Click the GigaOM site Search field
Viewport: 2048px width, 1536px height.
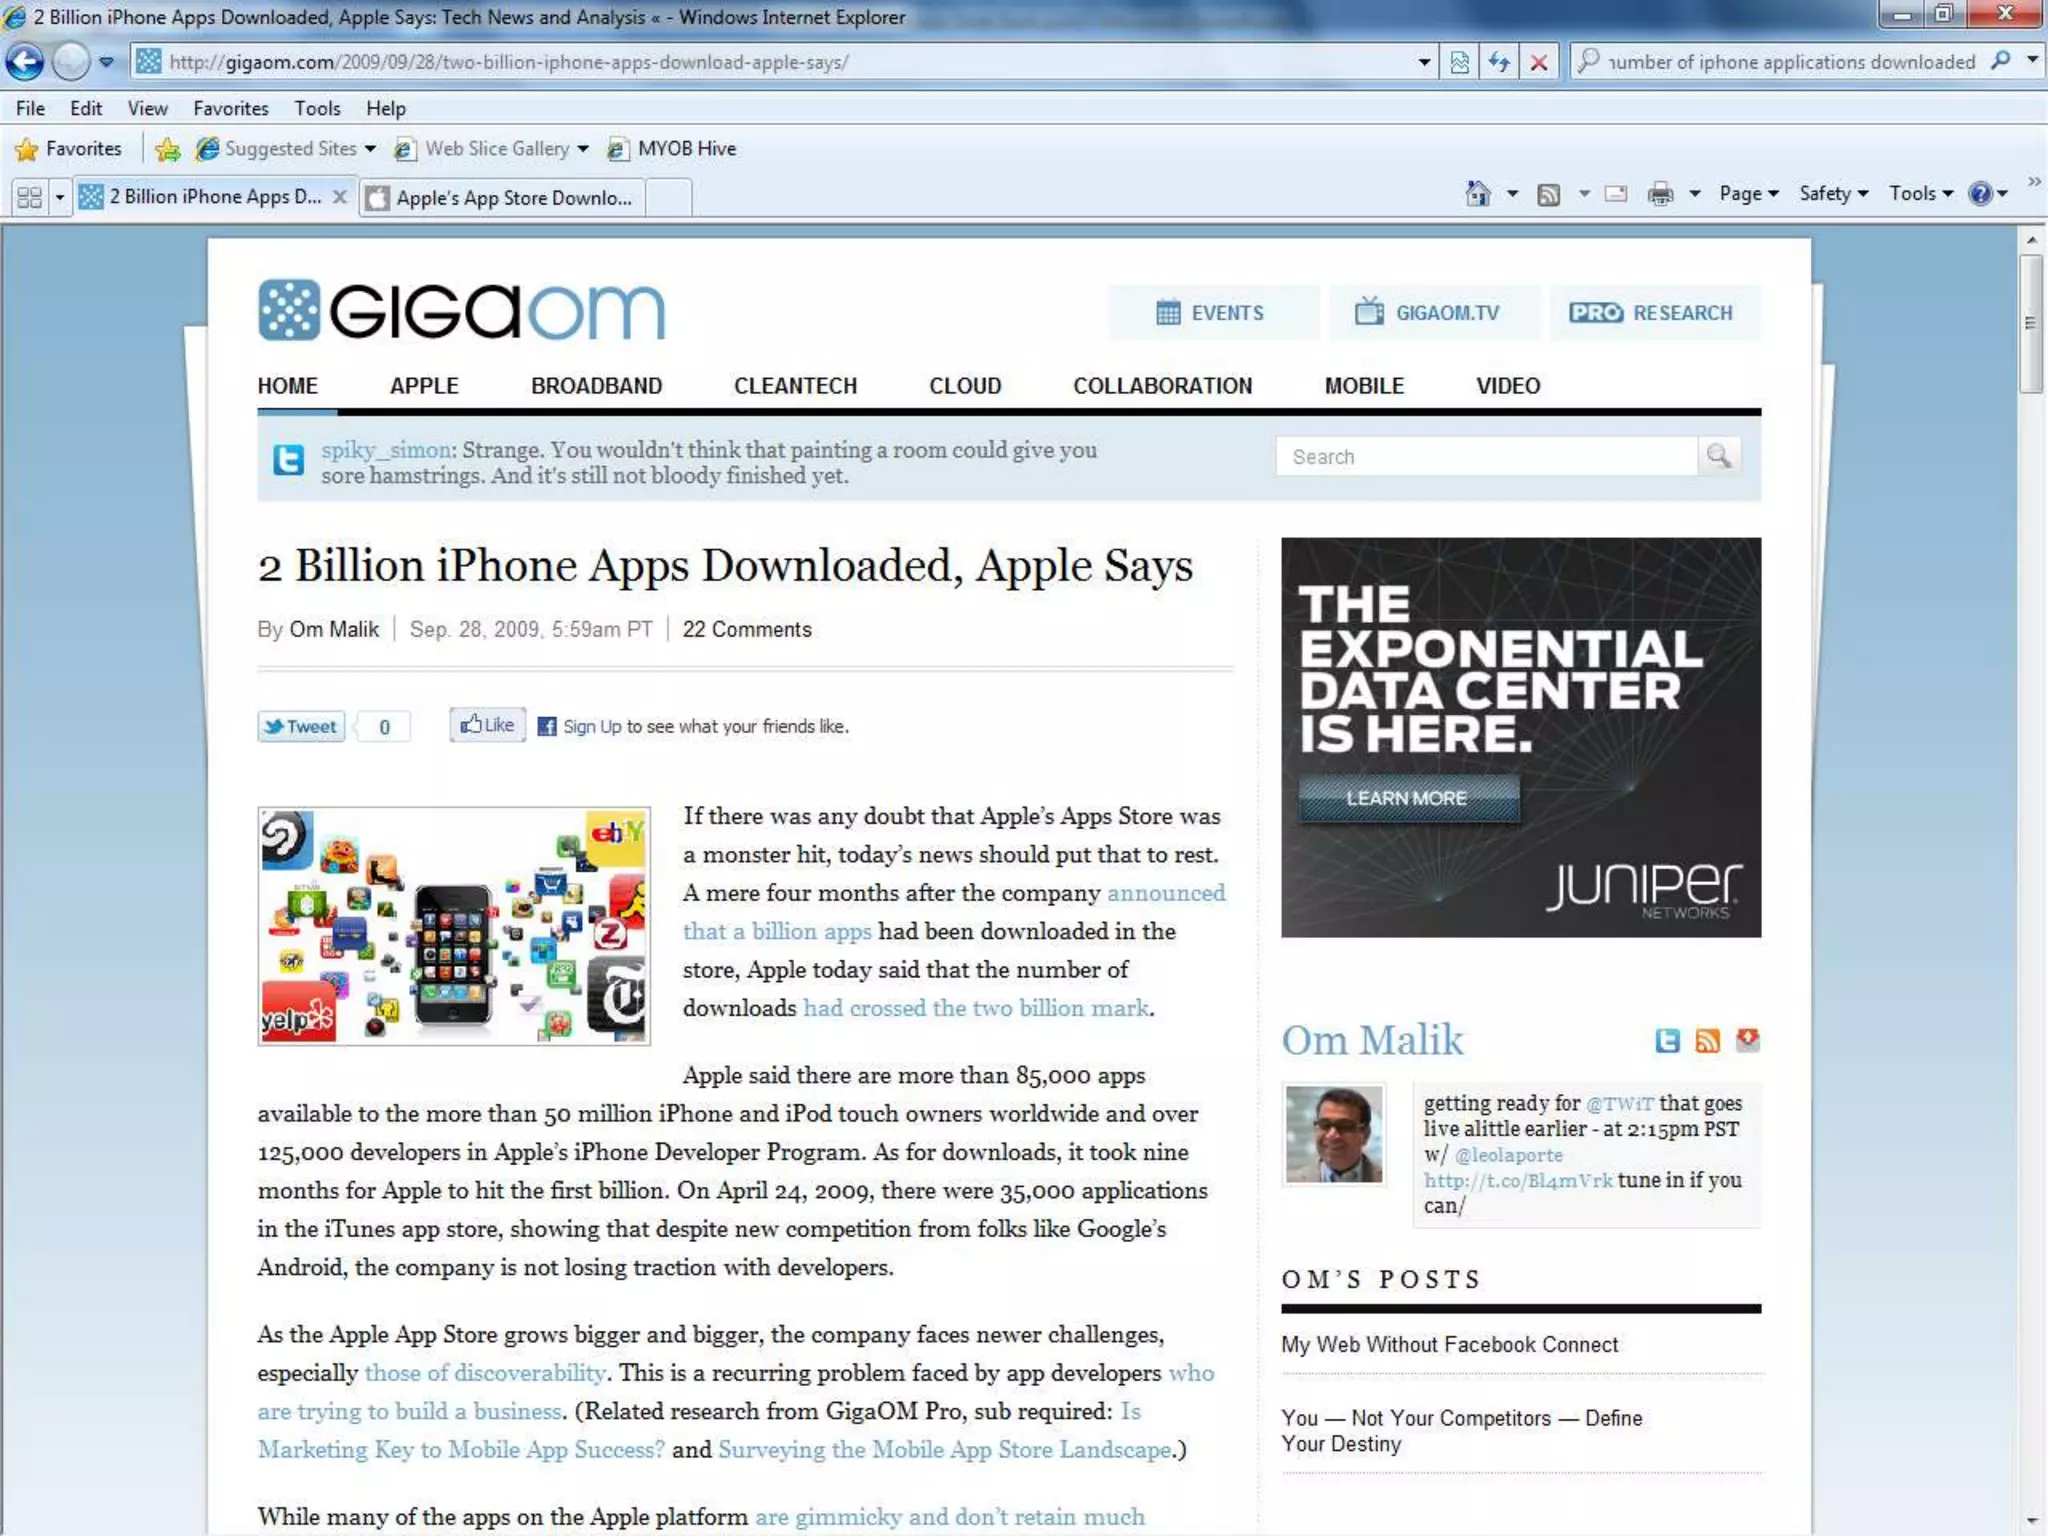coord(1485,456)
